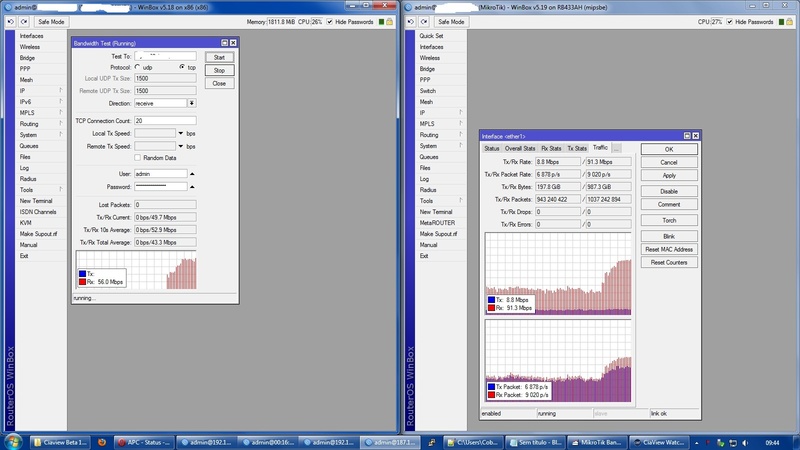Open Quick Set in right WinBox menu
The image size is (800, 450).
coord(431,36)
